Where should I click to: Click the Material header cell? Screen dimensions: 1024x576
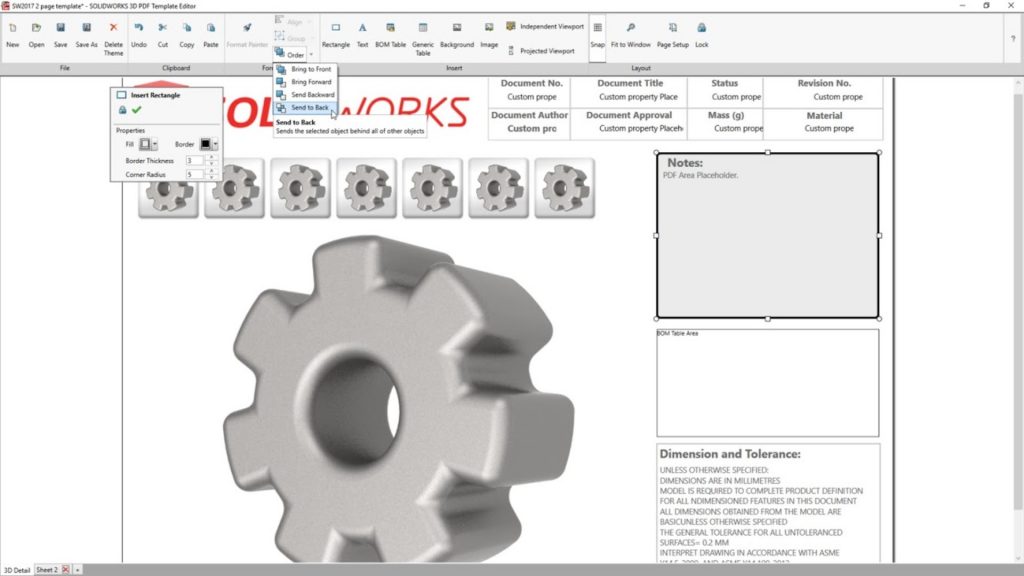[x=824, y=116]
